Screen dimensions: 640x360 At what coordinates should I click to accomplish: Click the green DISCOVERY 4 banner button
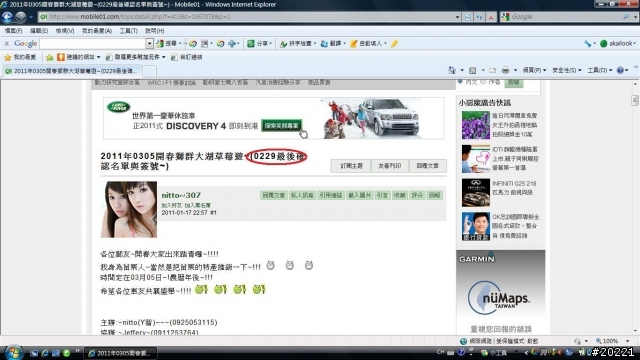(x=282, y=125)
